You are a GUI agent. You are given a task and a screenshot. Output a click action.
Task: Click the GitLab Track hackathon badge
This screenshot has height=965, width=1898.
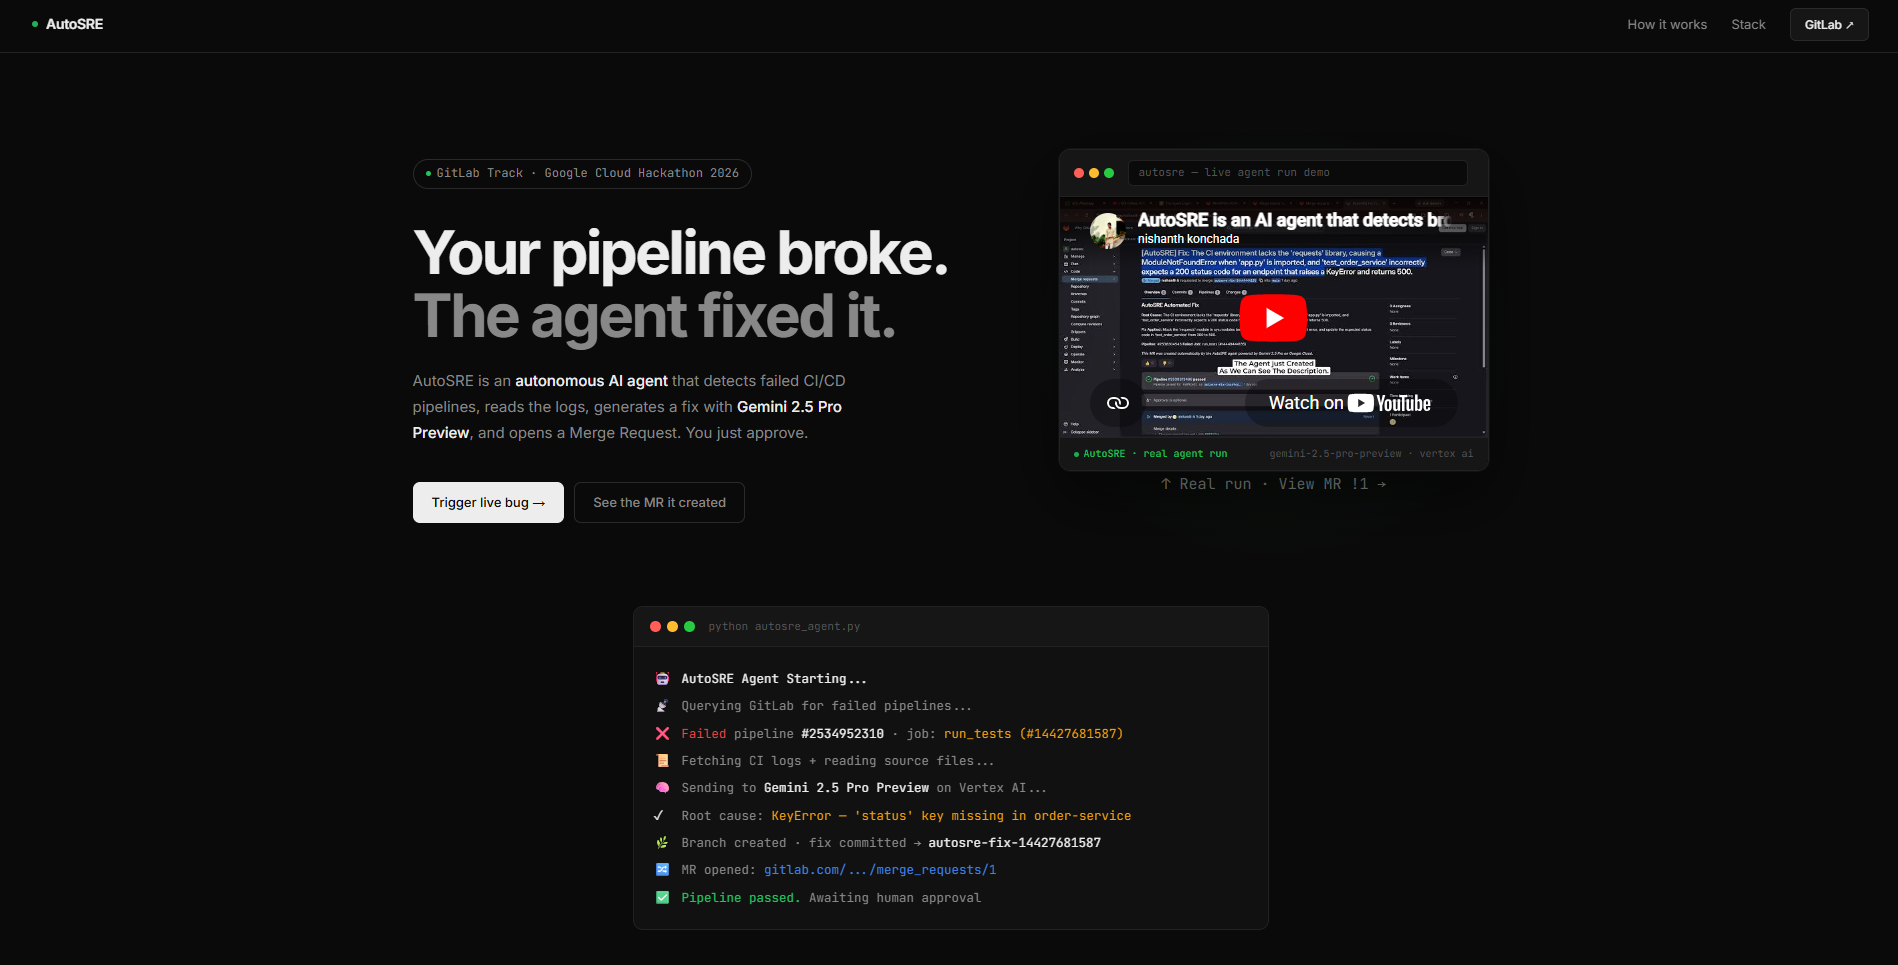(x=582, y=174)
